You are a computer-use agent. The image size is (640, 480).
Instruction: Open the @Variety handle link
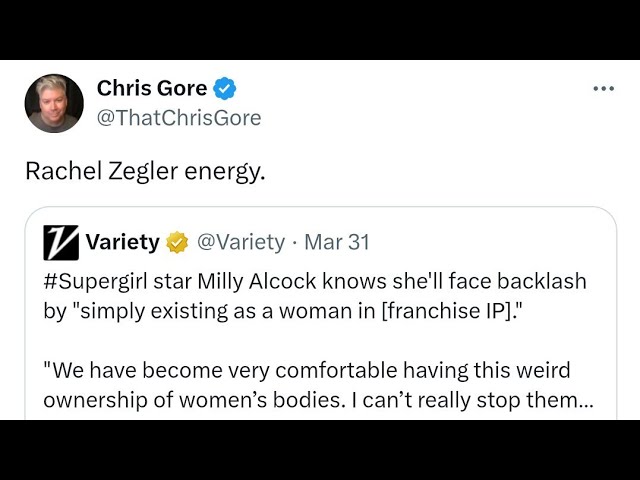(x=241, y=242)
